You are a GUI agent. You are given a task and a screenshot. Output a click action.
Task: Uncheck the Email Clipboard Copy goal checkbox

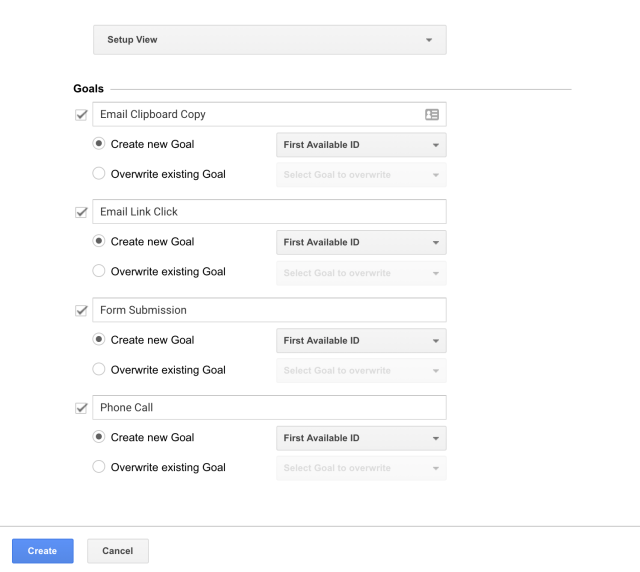pos(81,115)
